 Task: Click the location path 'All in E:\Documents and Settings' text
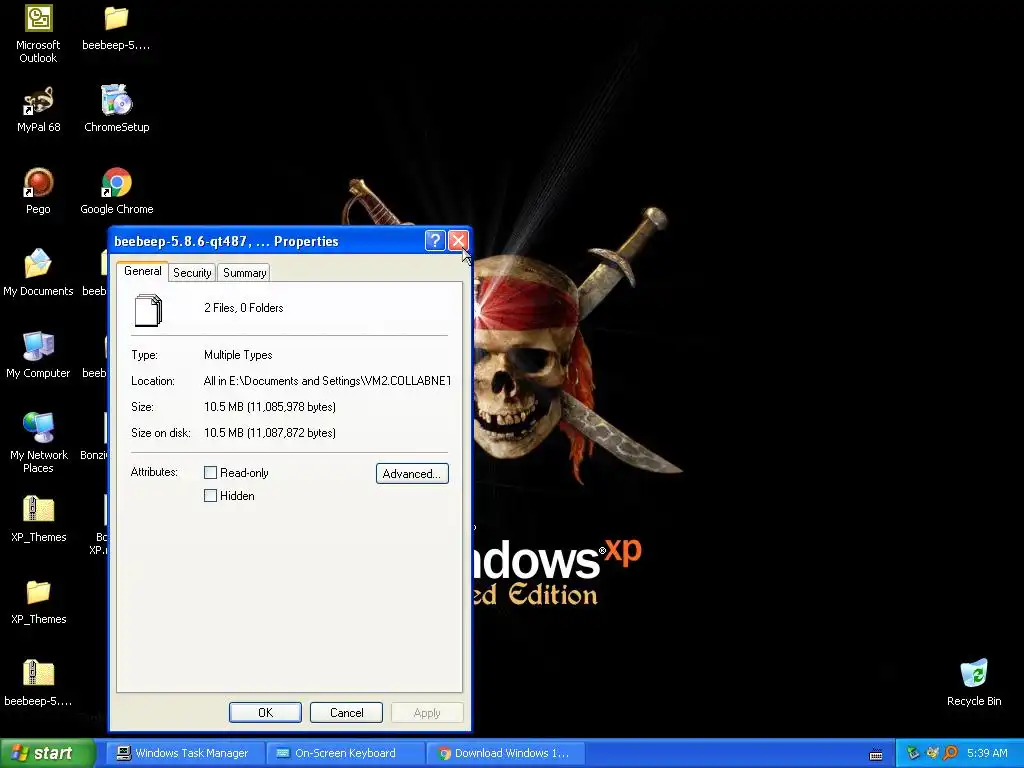pyautogui.click(x=327, y=381)
